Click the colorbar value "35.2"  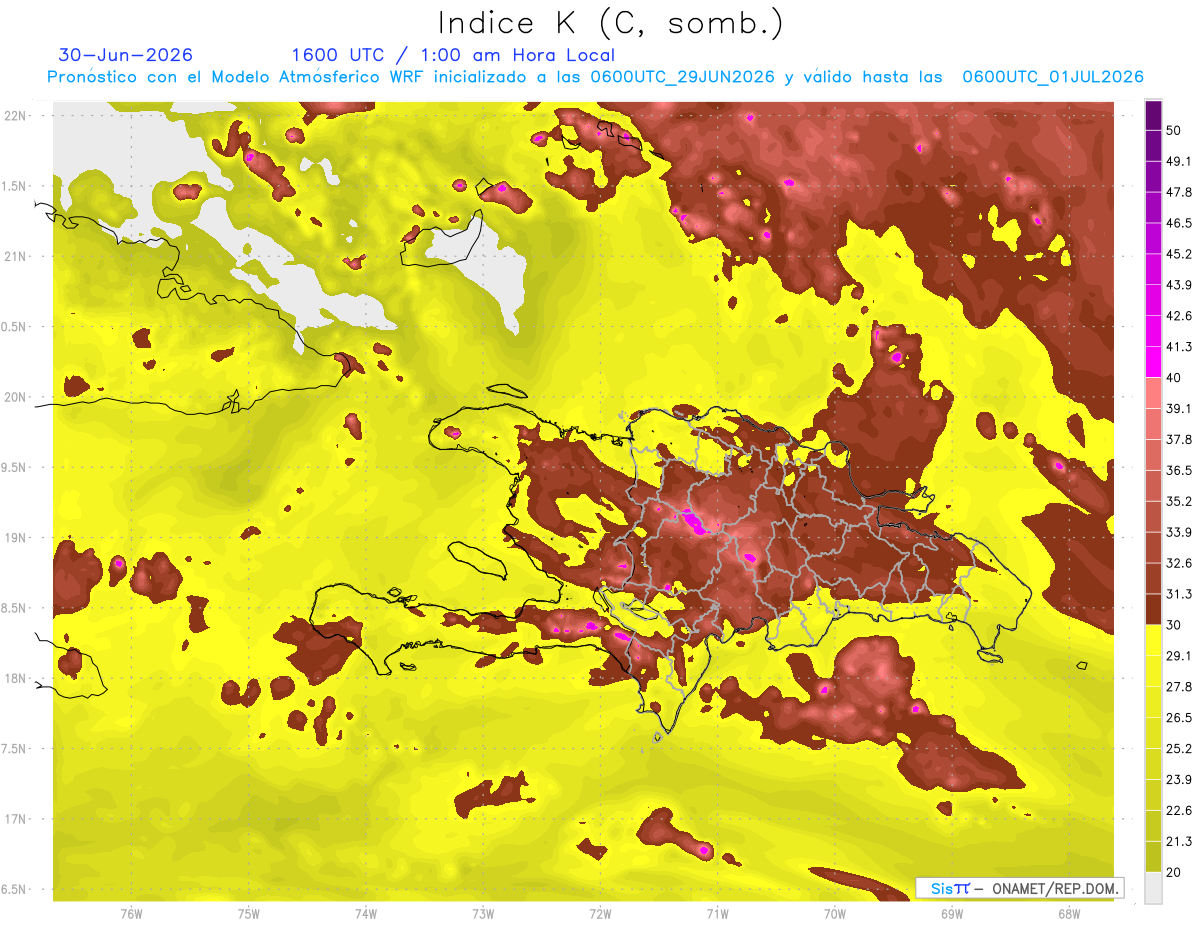pos(1179,501)
